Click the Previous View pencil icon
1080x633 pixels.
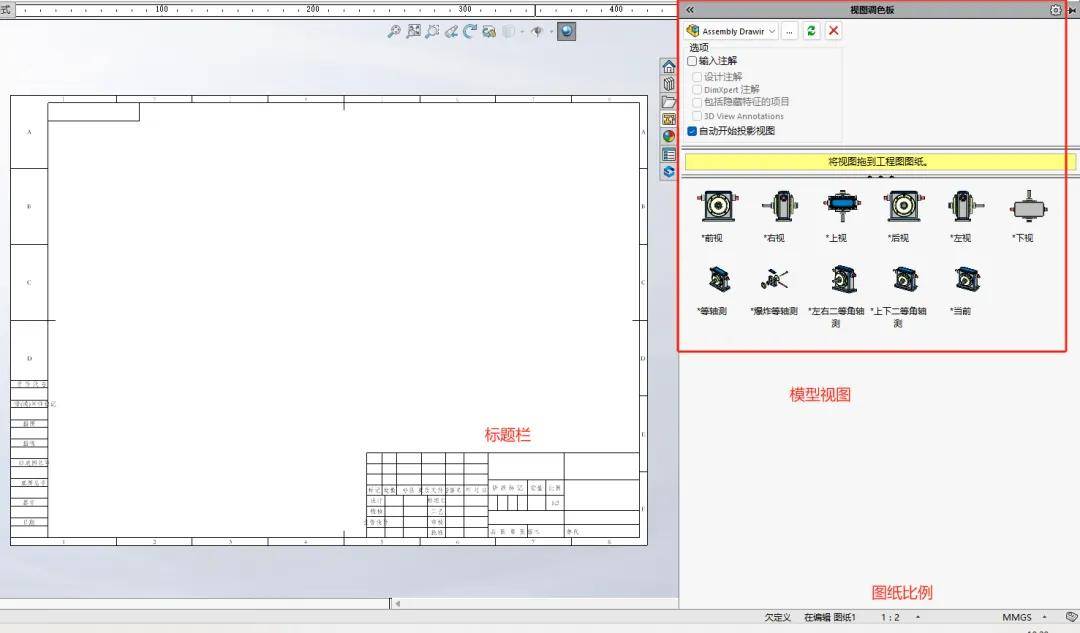[x=451, y=31]
